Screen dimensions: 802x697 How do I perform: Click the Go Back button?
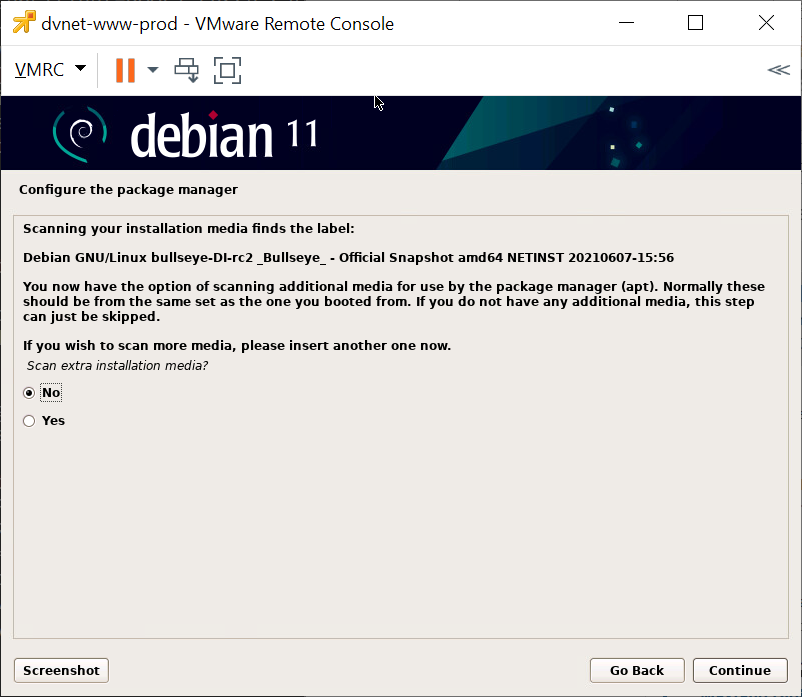[x=636, y=670]
